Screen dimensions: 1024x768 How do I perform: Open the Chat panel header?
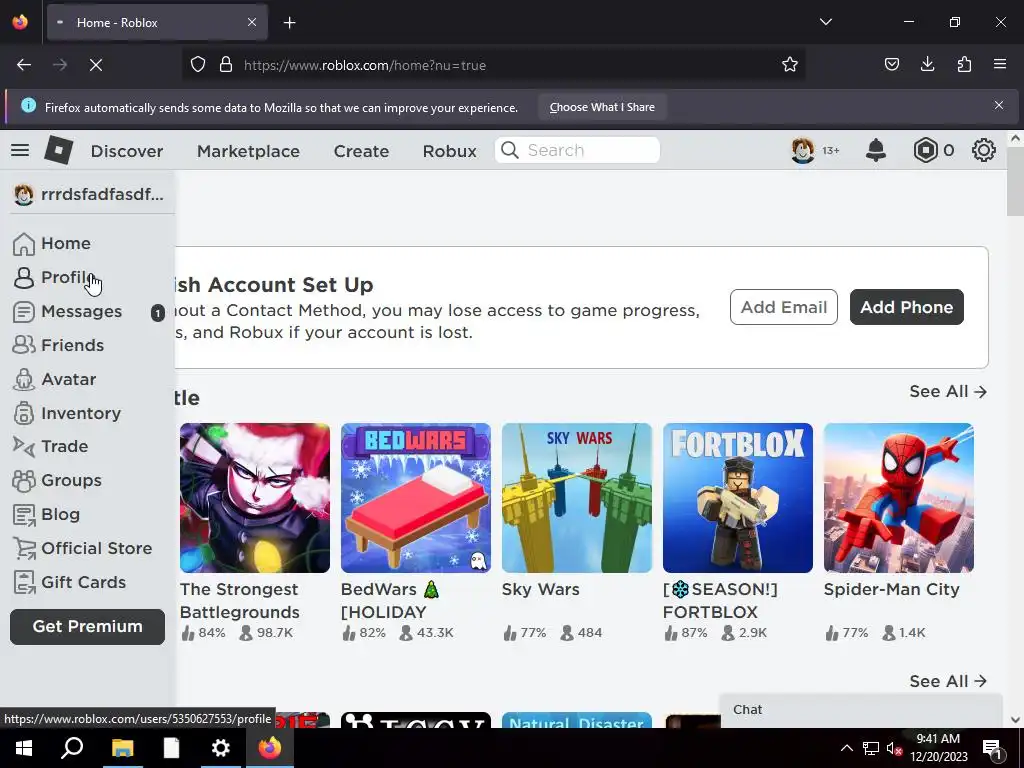[x=861, y=710]
